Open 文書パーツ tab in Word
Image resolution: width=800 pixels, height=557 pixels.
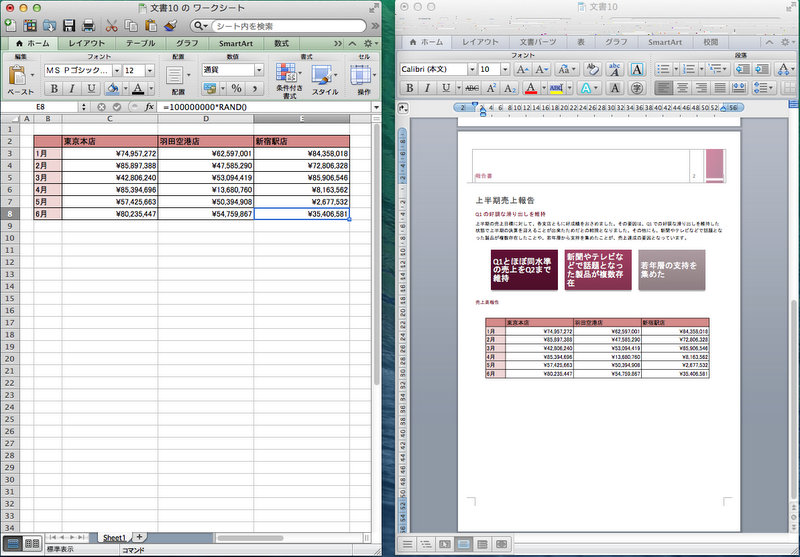tap(537, 42)
